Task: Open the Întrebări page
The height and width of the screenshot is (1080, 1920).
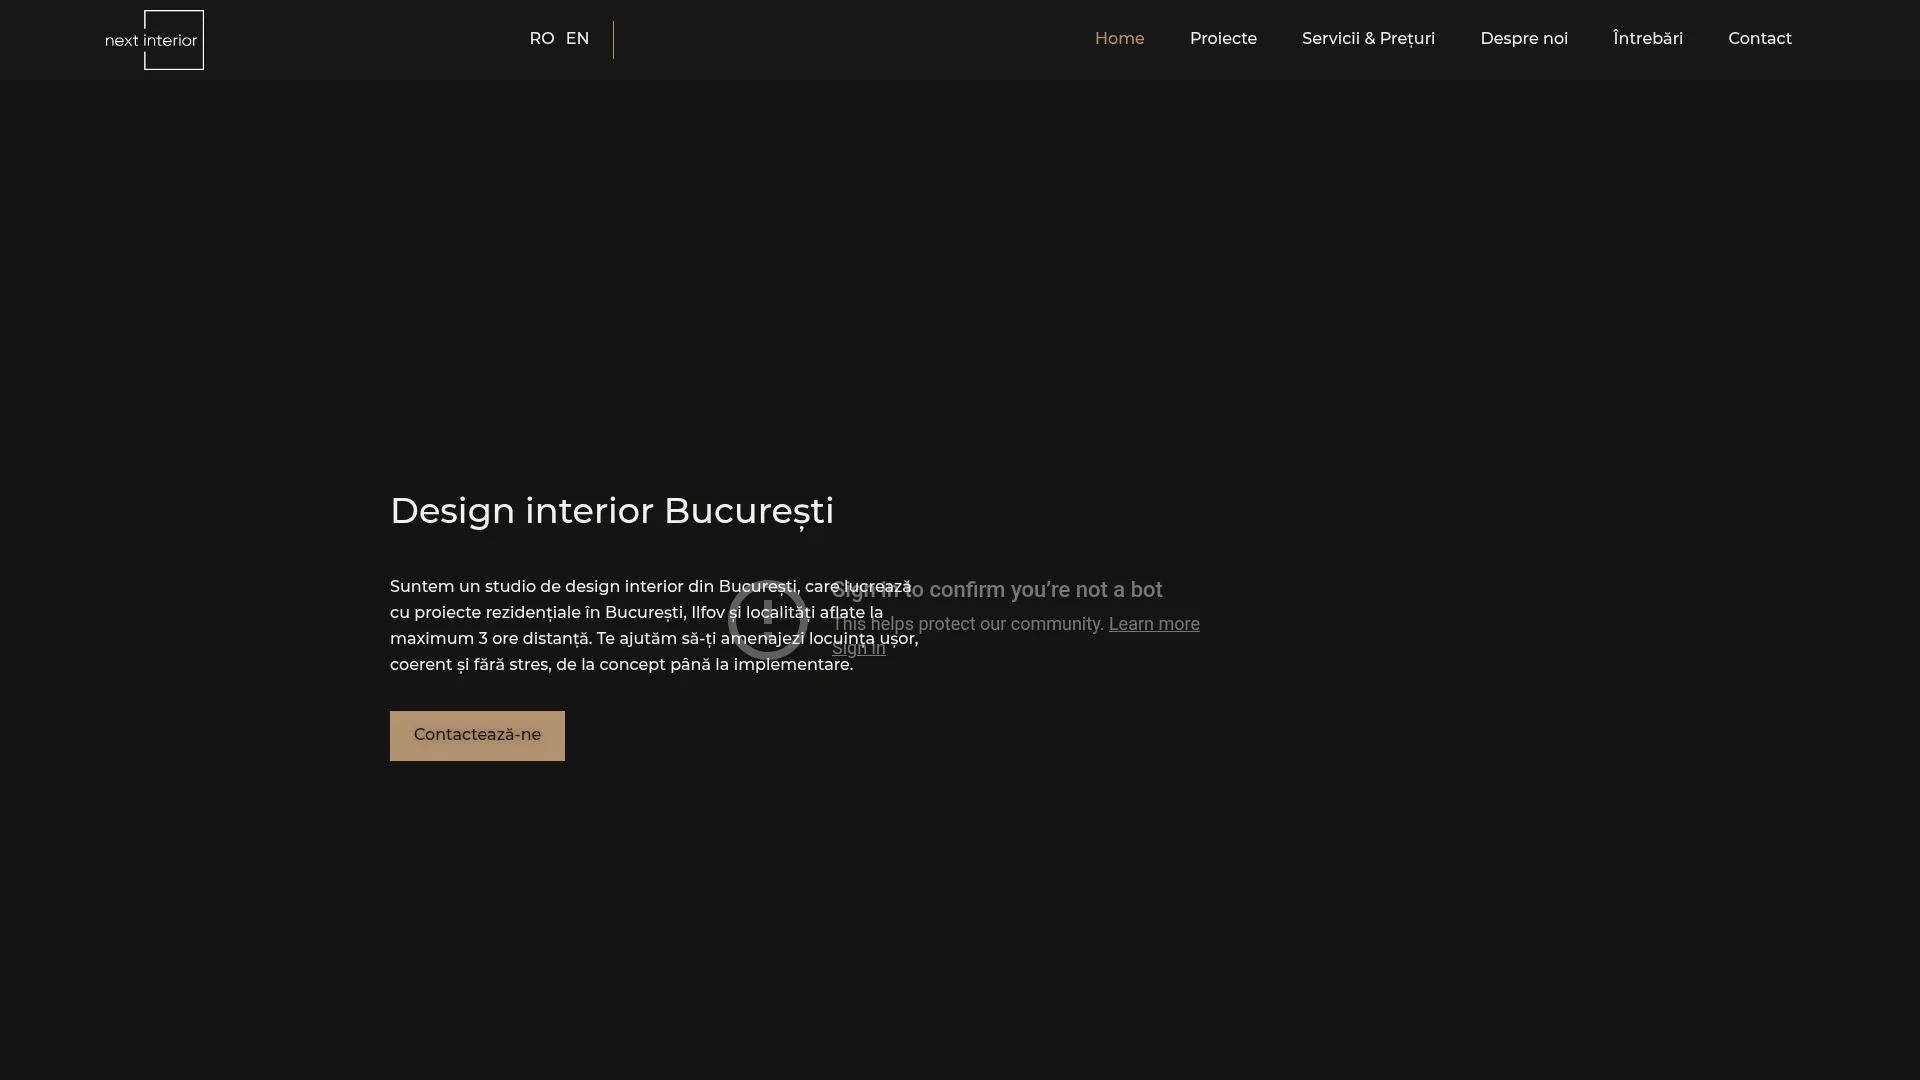Action: pyautogui.click(x=1648, y=39)
